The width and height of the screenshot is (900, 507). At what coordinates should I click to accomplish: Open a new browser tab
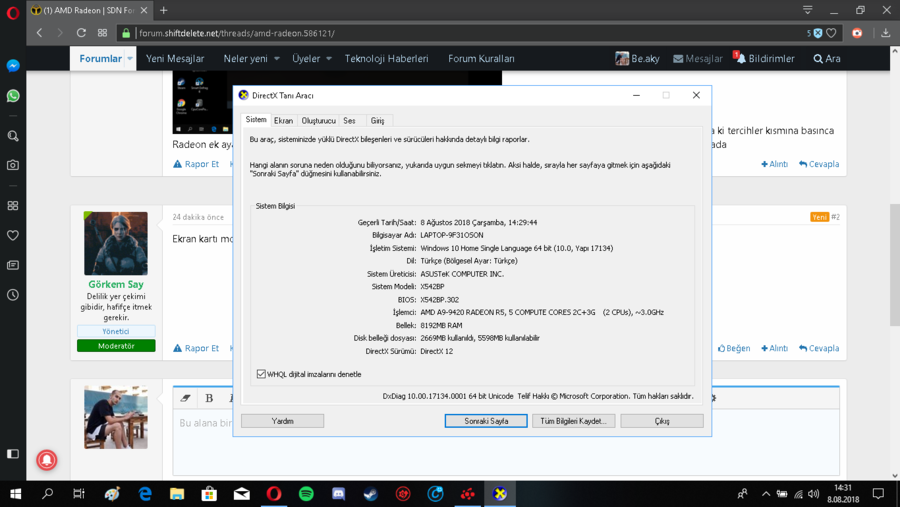[x=164, y=10]
